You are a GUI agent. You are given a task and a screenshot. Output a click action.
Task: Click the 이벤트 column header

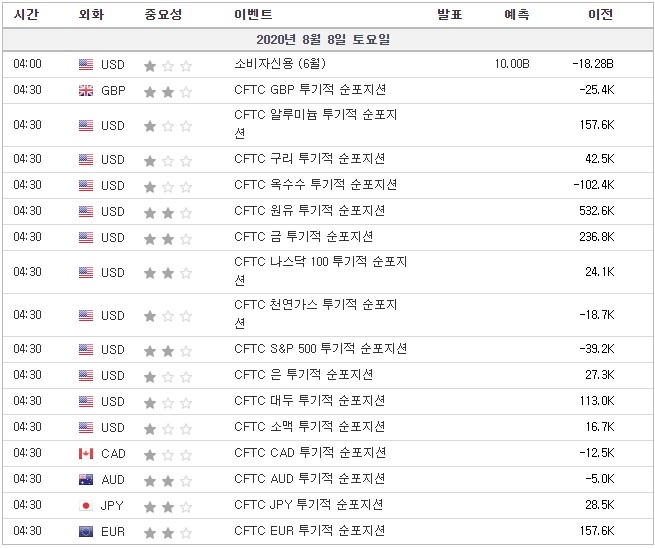click(x=253, y=15)
